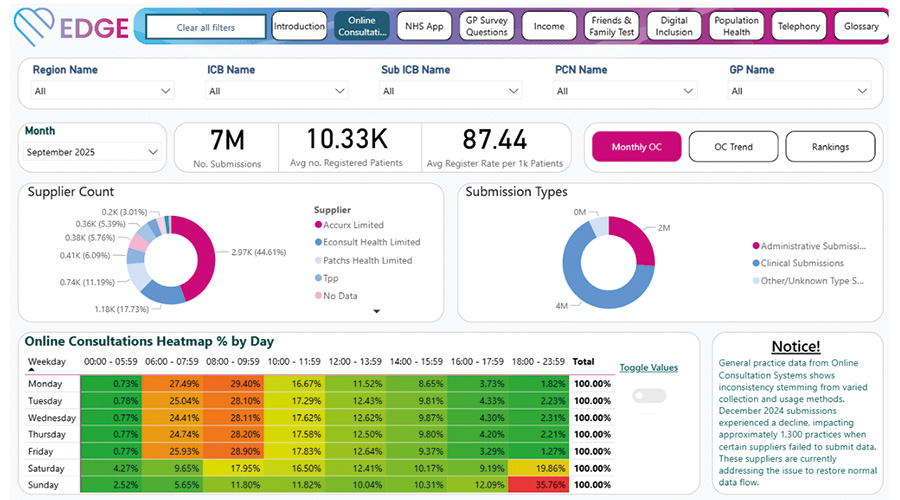Switch to the Telephony tab
The image size is (900, 500).
coord(798,26)
